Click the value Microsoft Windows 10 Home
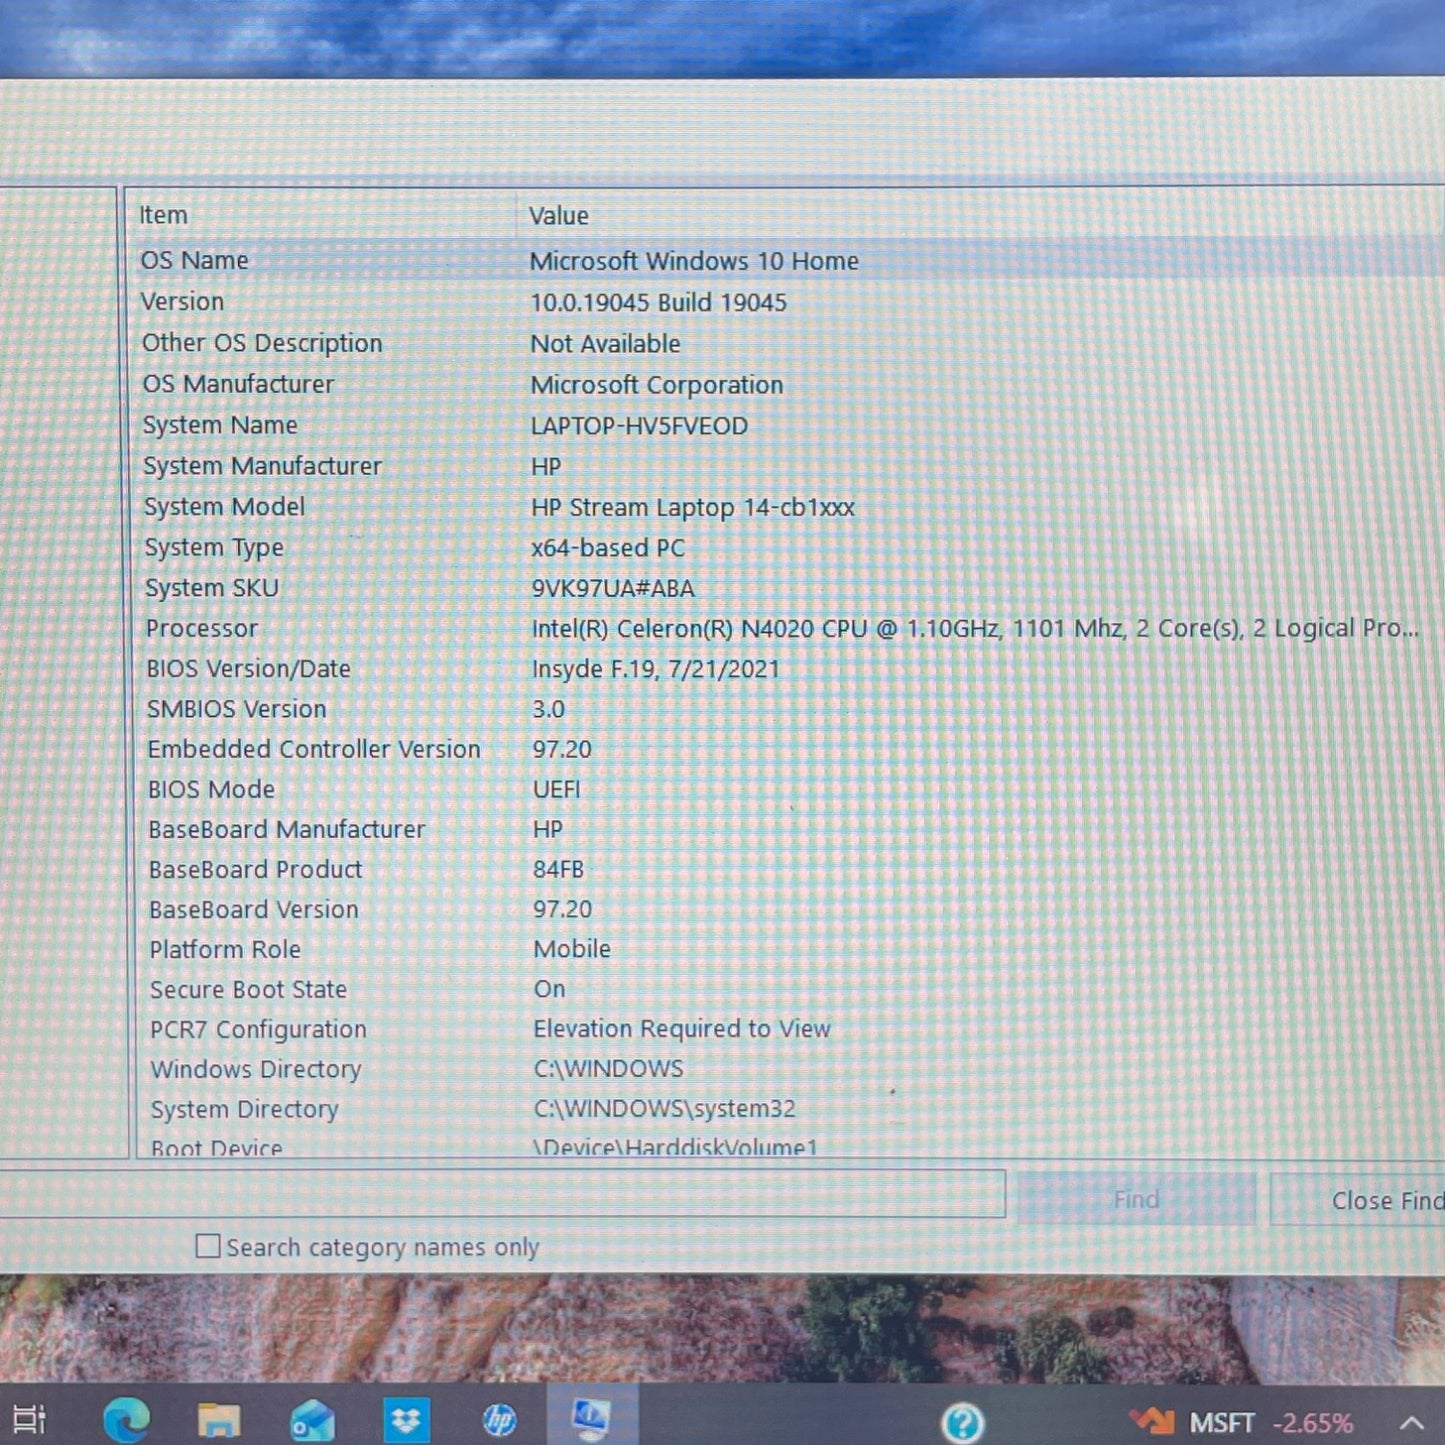The image size is (1445, 1445). click(x=694, y=261)
